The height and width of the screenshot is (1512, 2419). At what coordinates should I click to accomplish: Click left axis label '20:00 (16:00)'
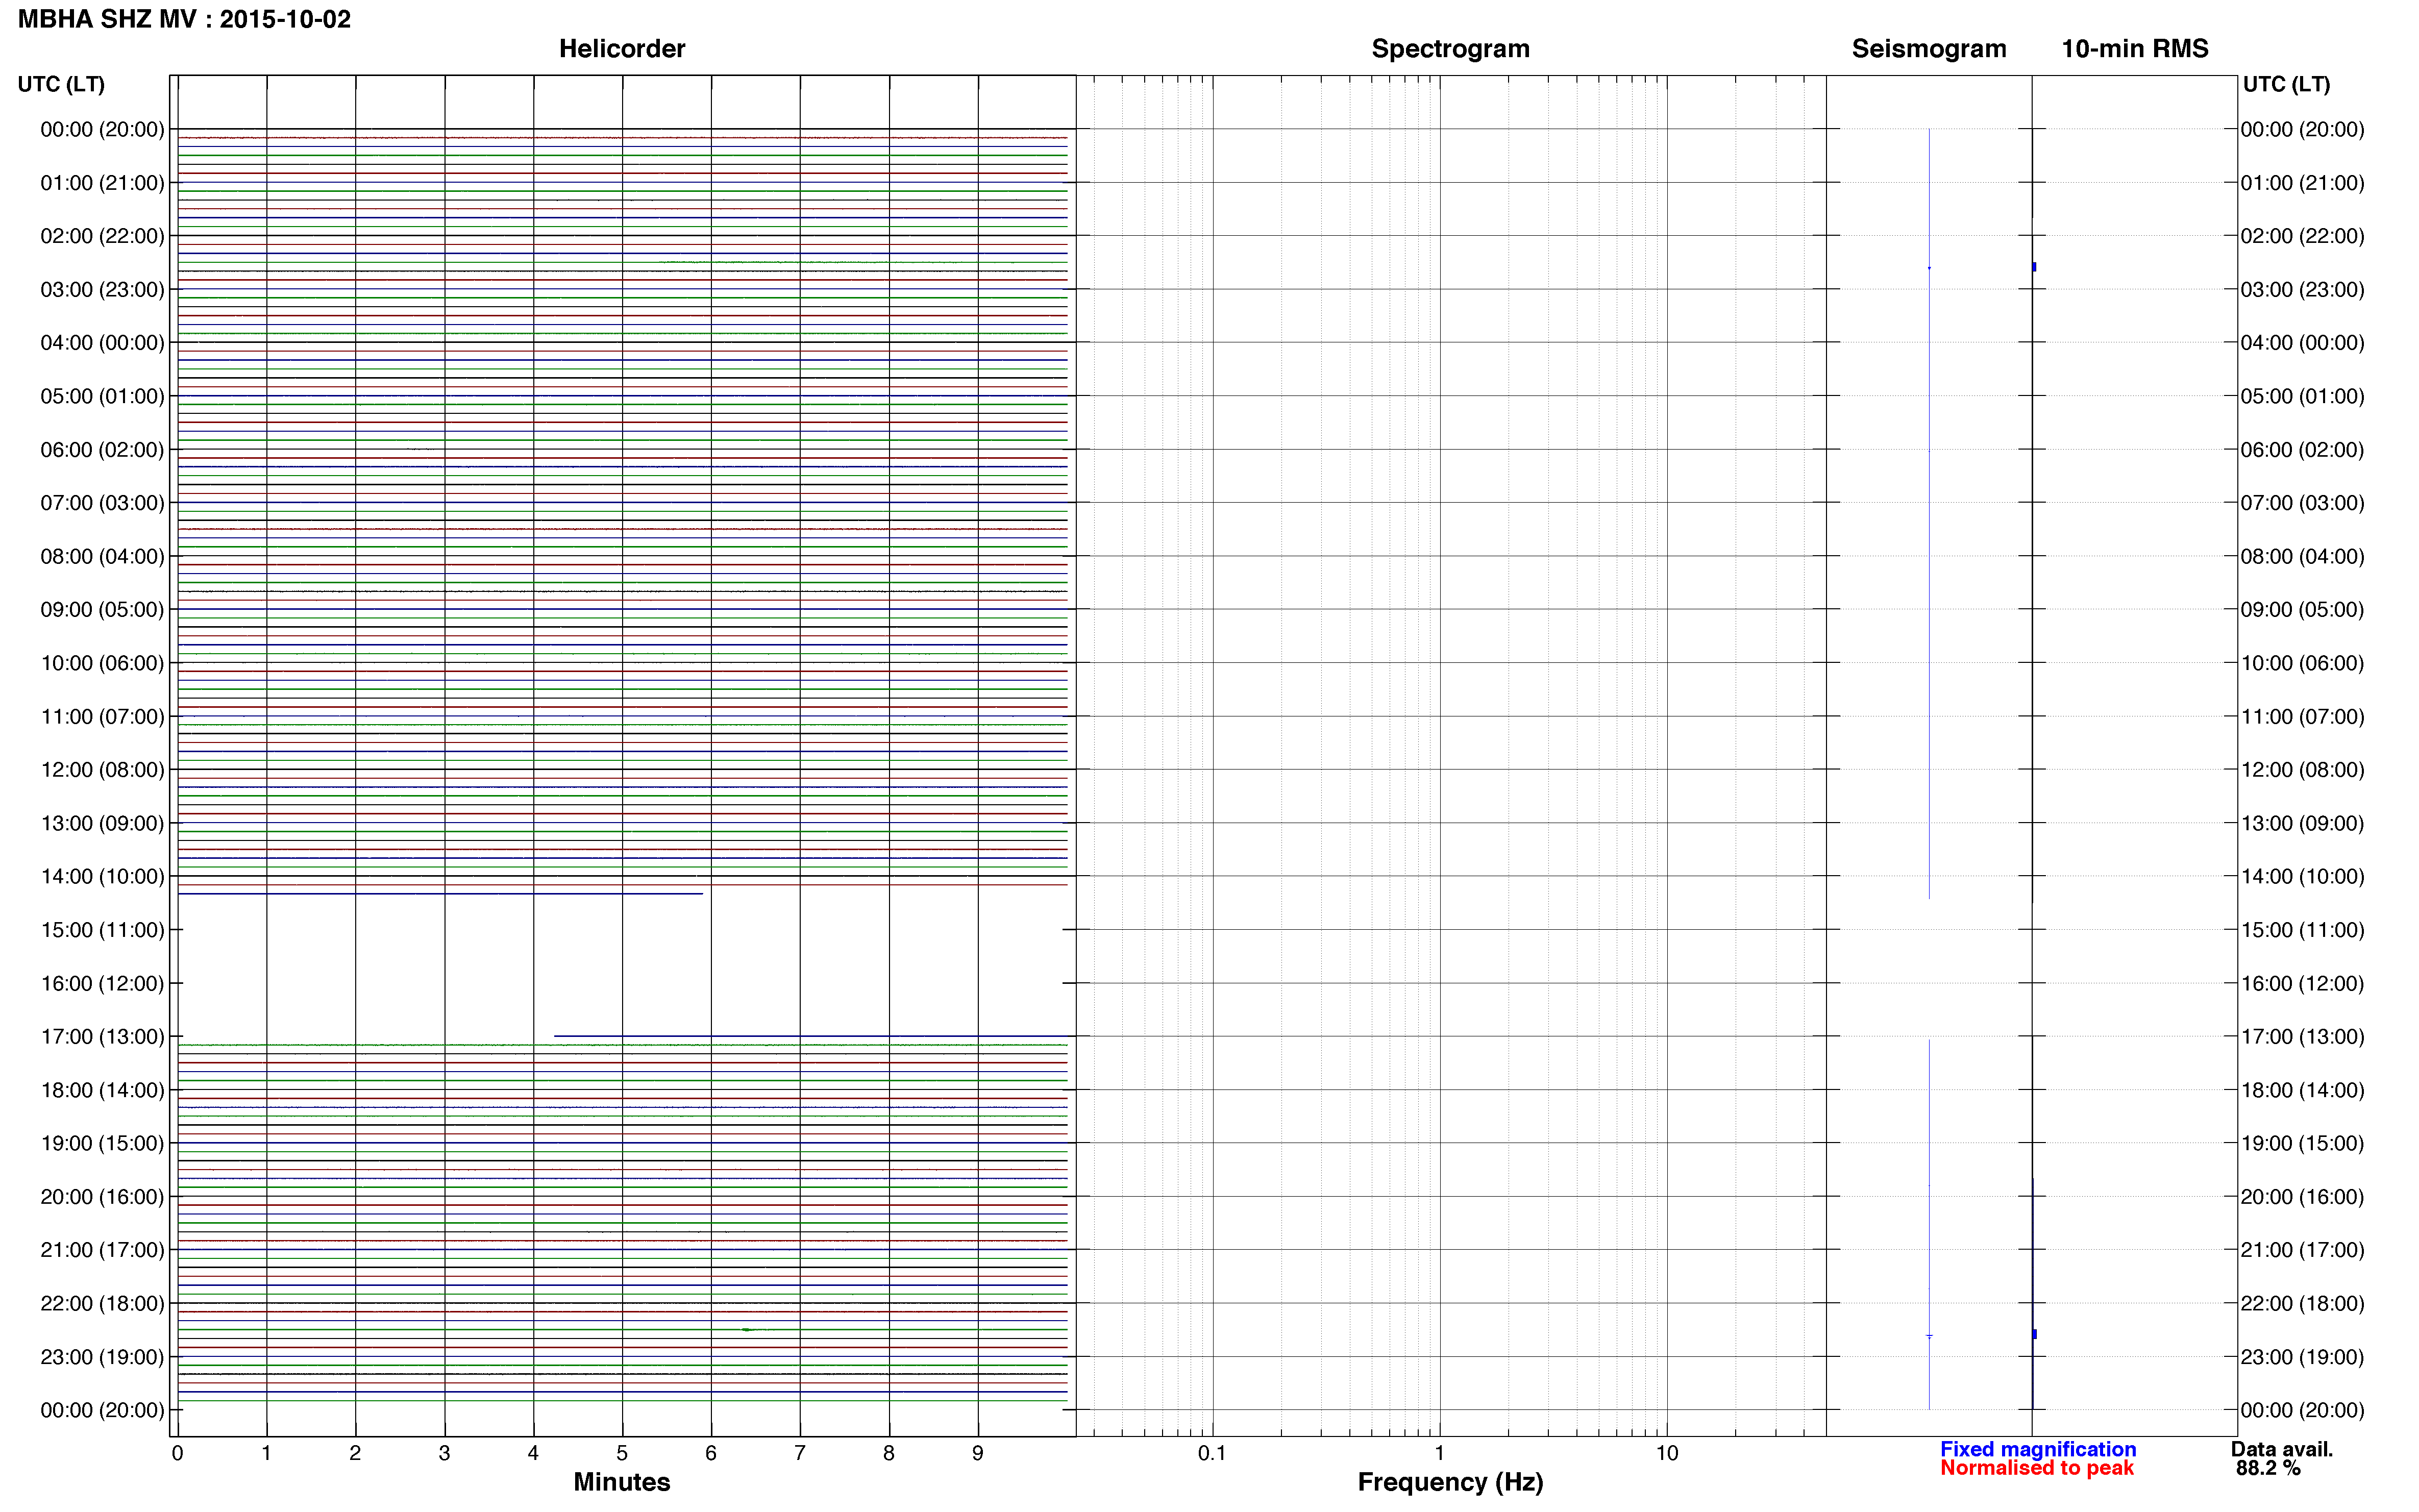(x=102, y=1197)
